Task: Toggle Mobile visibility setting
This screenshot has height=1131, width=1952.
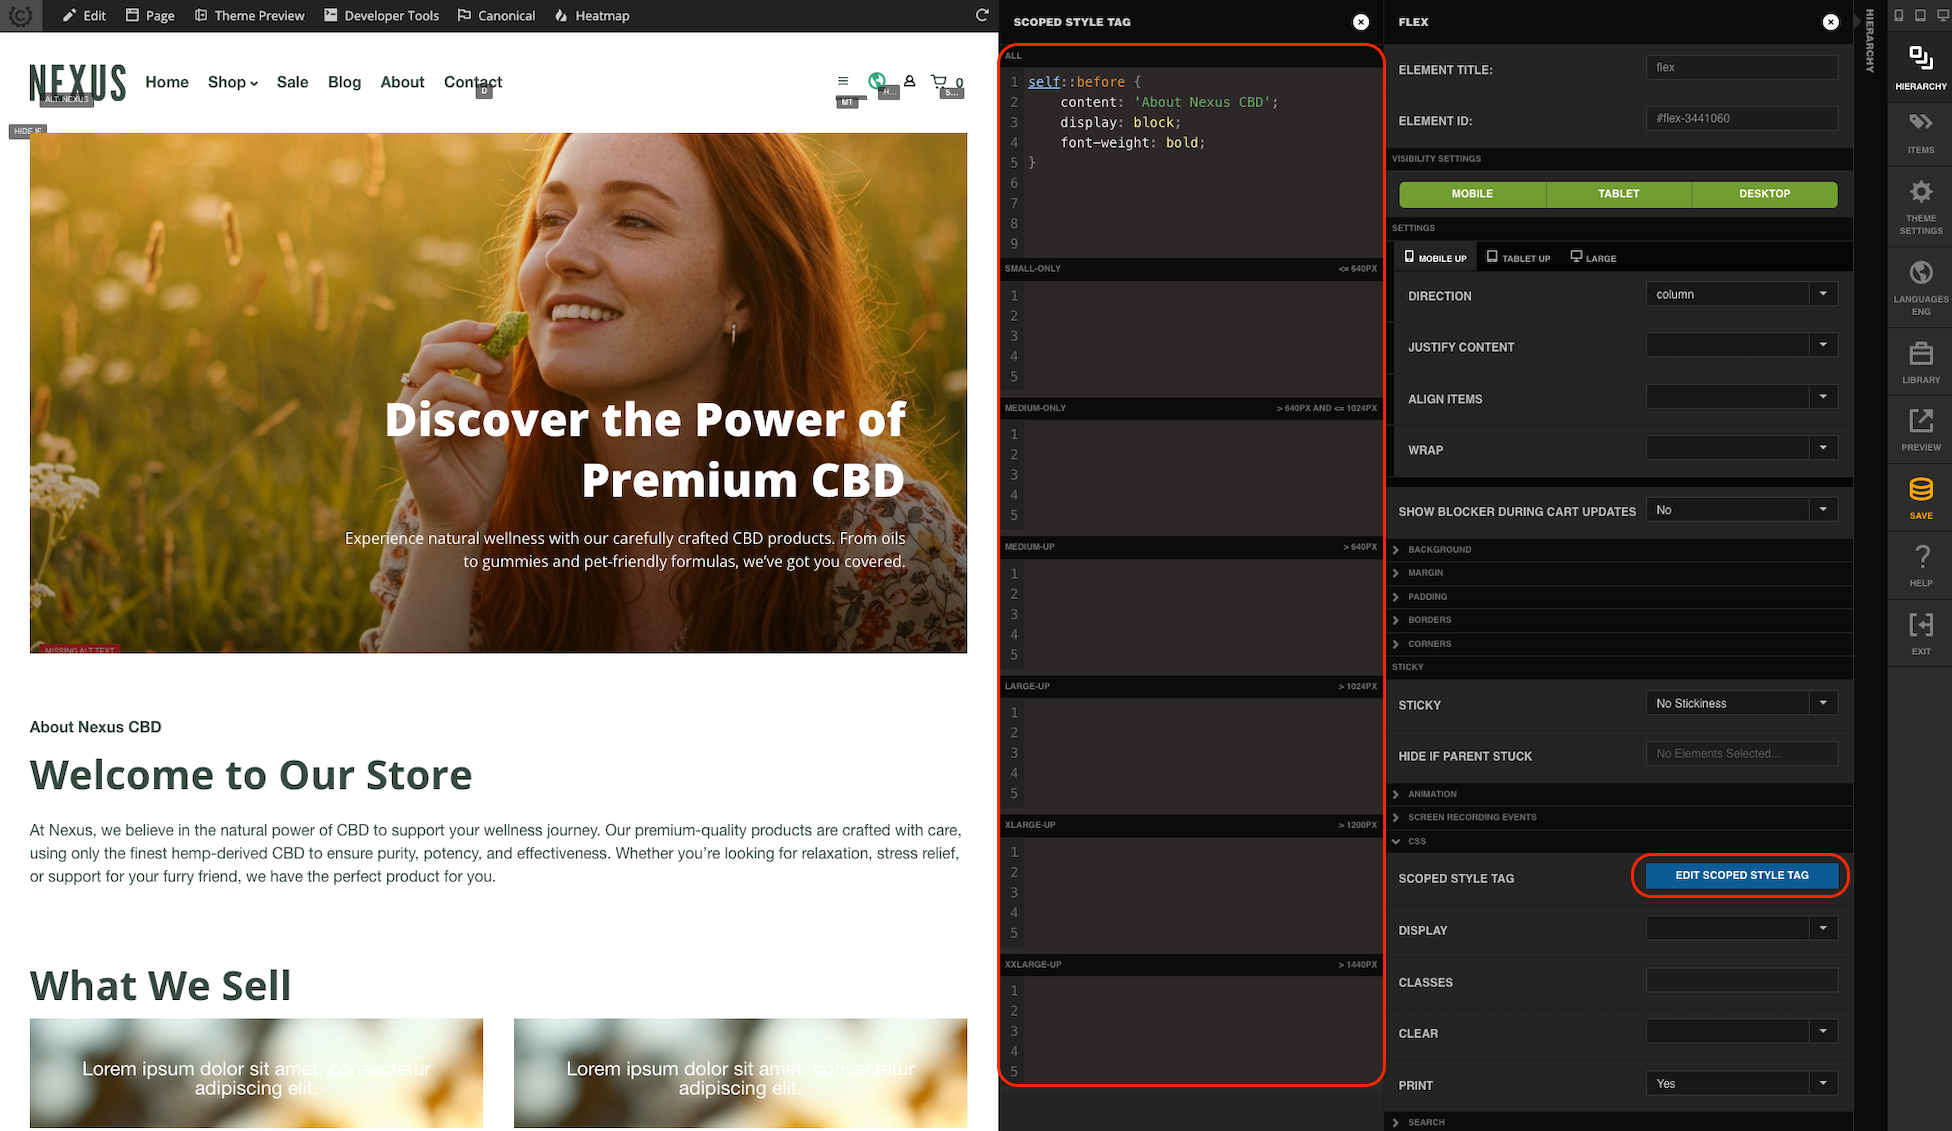Action: point(1472,194)
